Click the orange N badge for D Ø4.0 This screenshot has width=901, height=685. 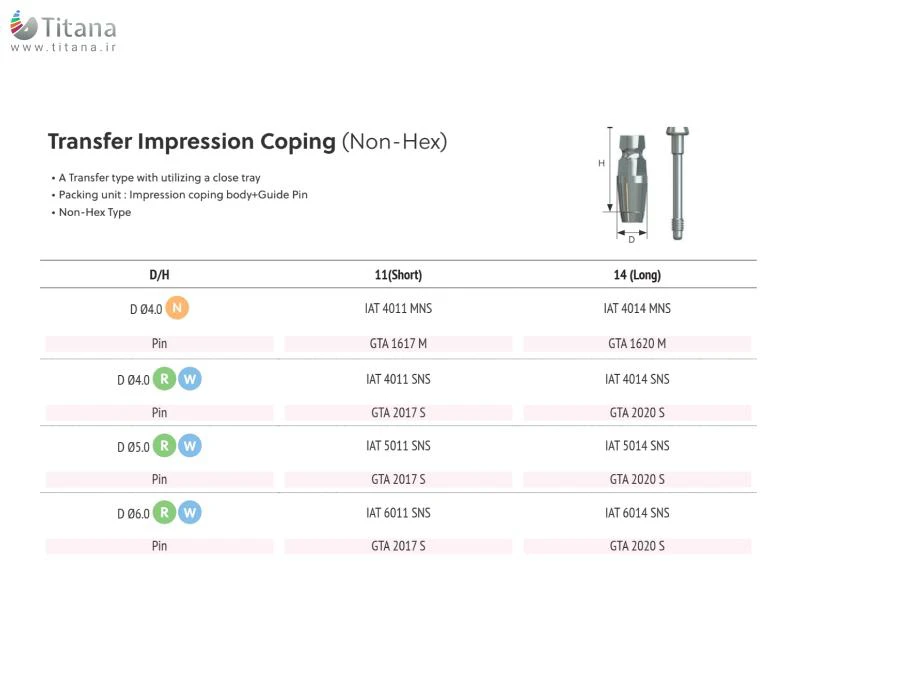pyautogui.click(x=177, y=308)
